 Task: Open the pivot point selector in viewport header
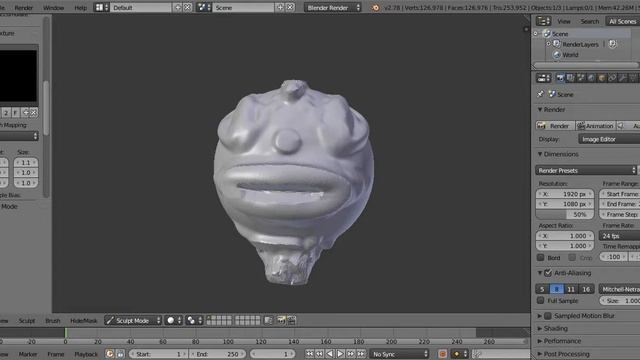tap(195, 320)
